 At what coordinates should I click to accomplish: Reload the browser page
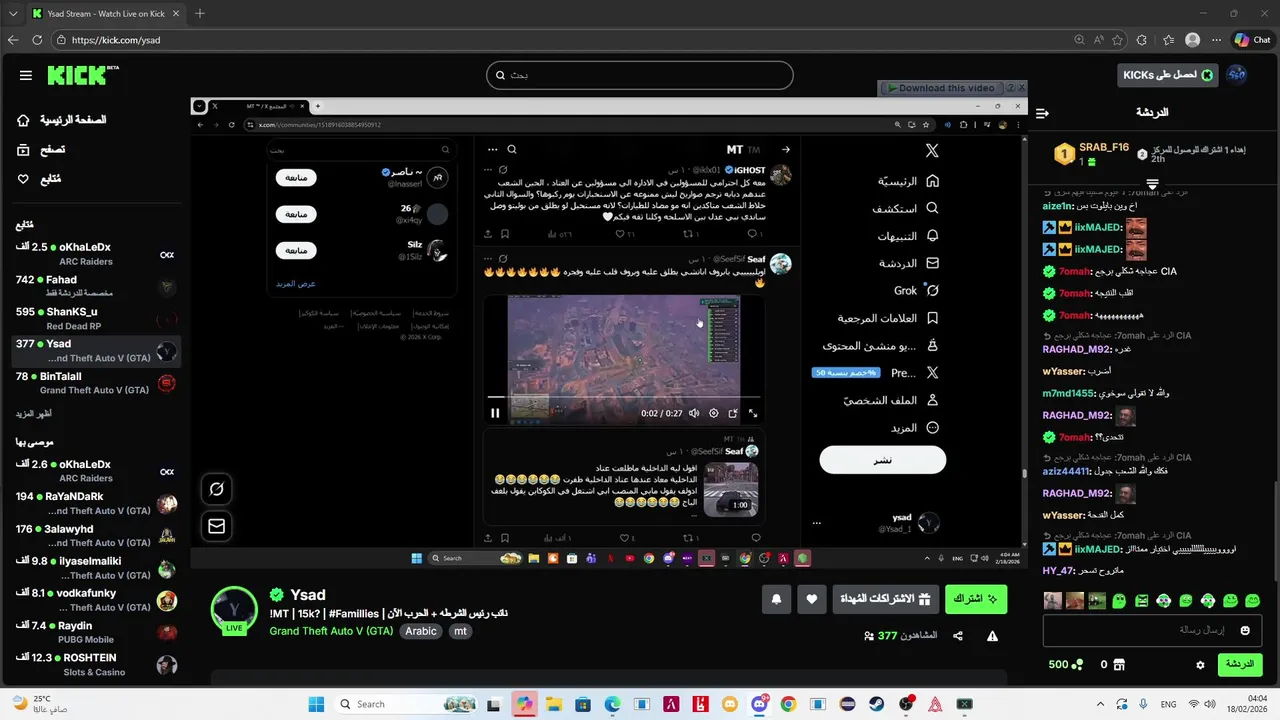(37, 40)
